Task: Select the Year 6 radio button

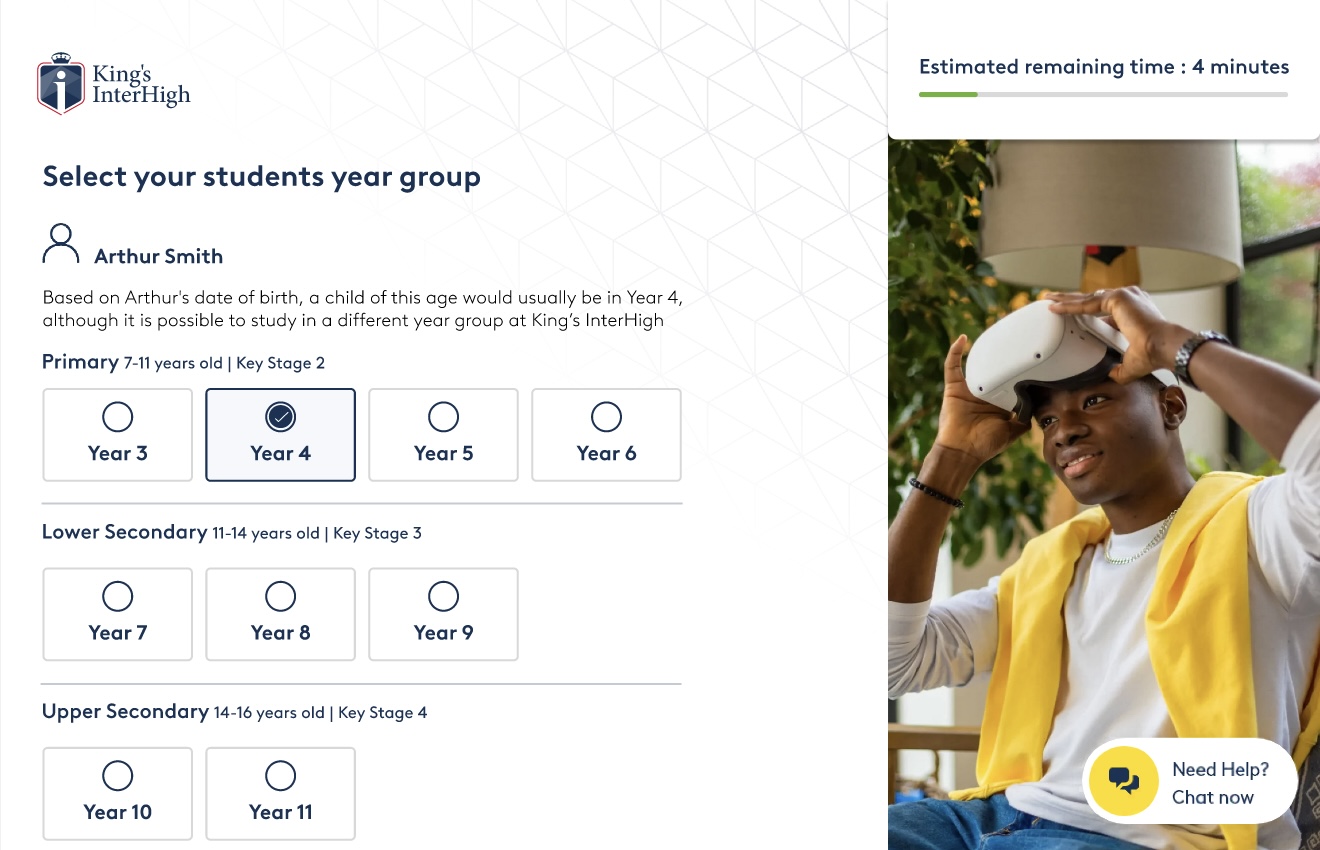Action: [x=606, y=417]
